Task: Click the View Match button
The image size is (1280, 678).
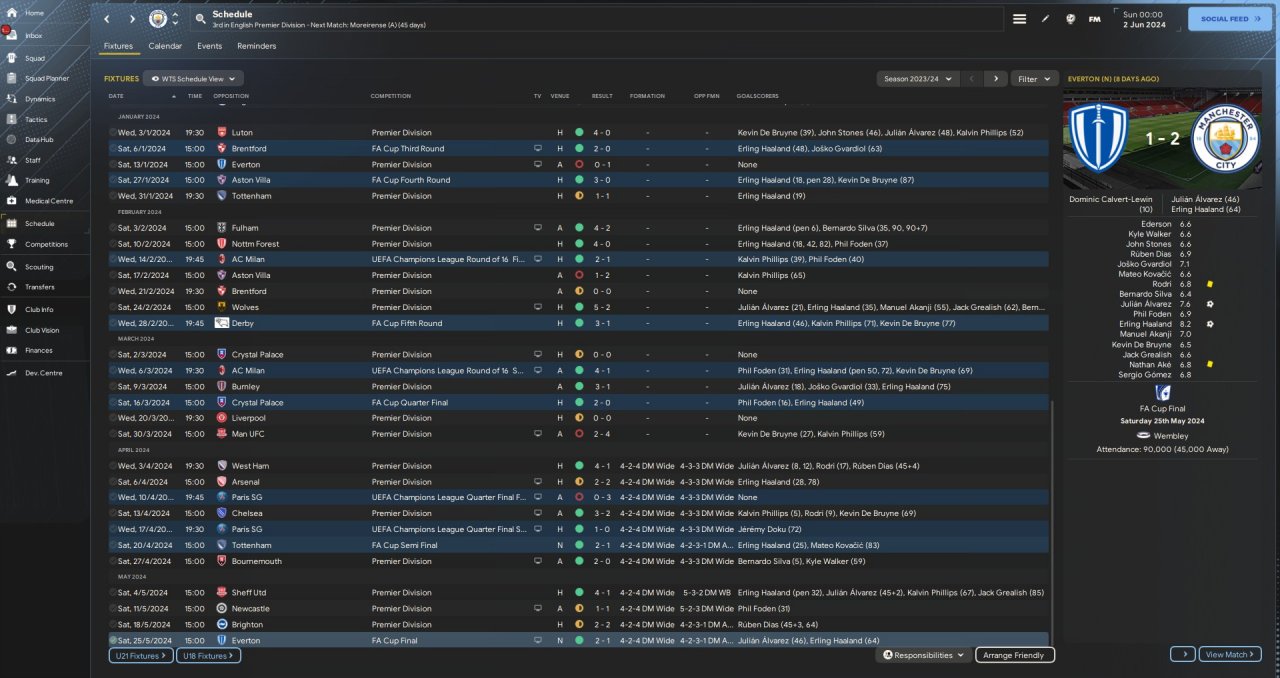Action: 1231,654
